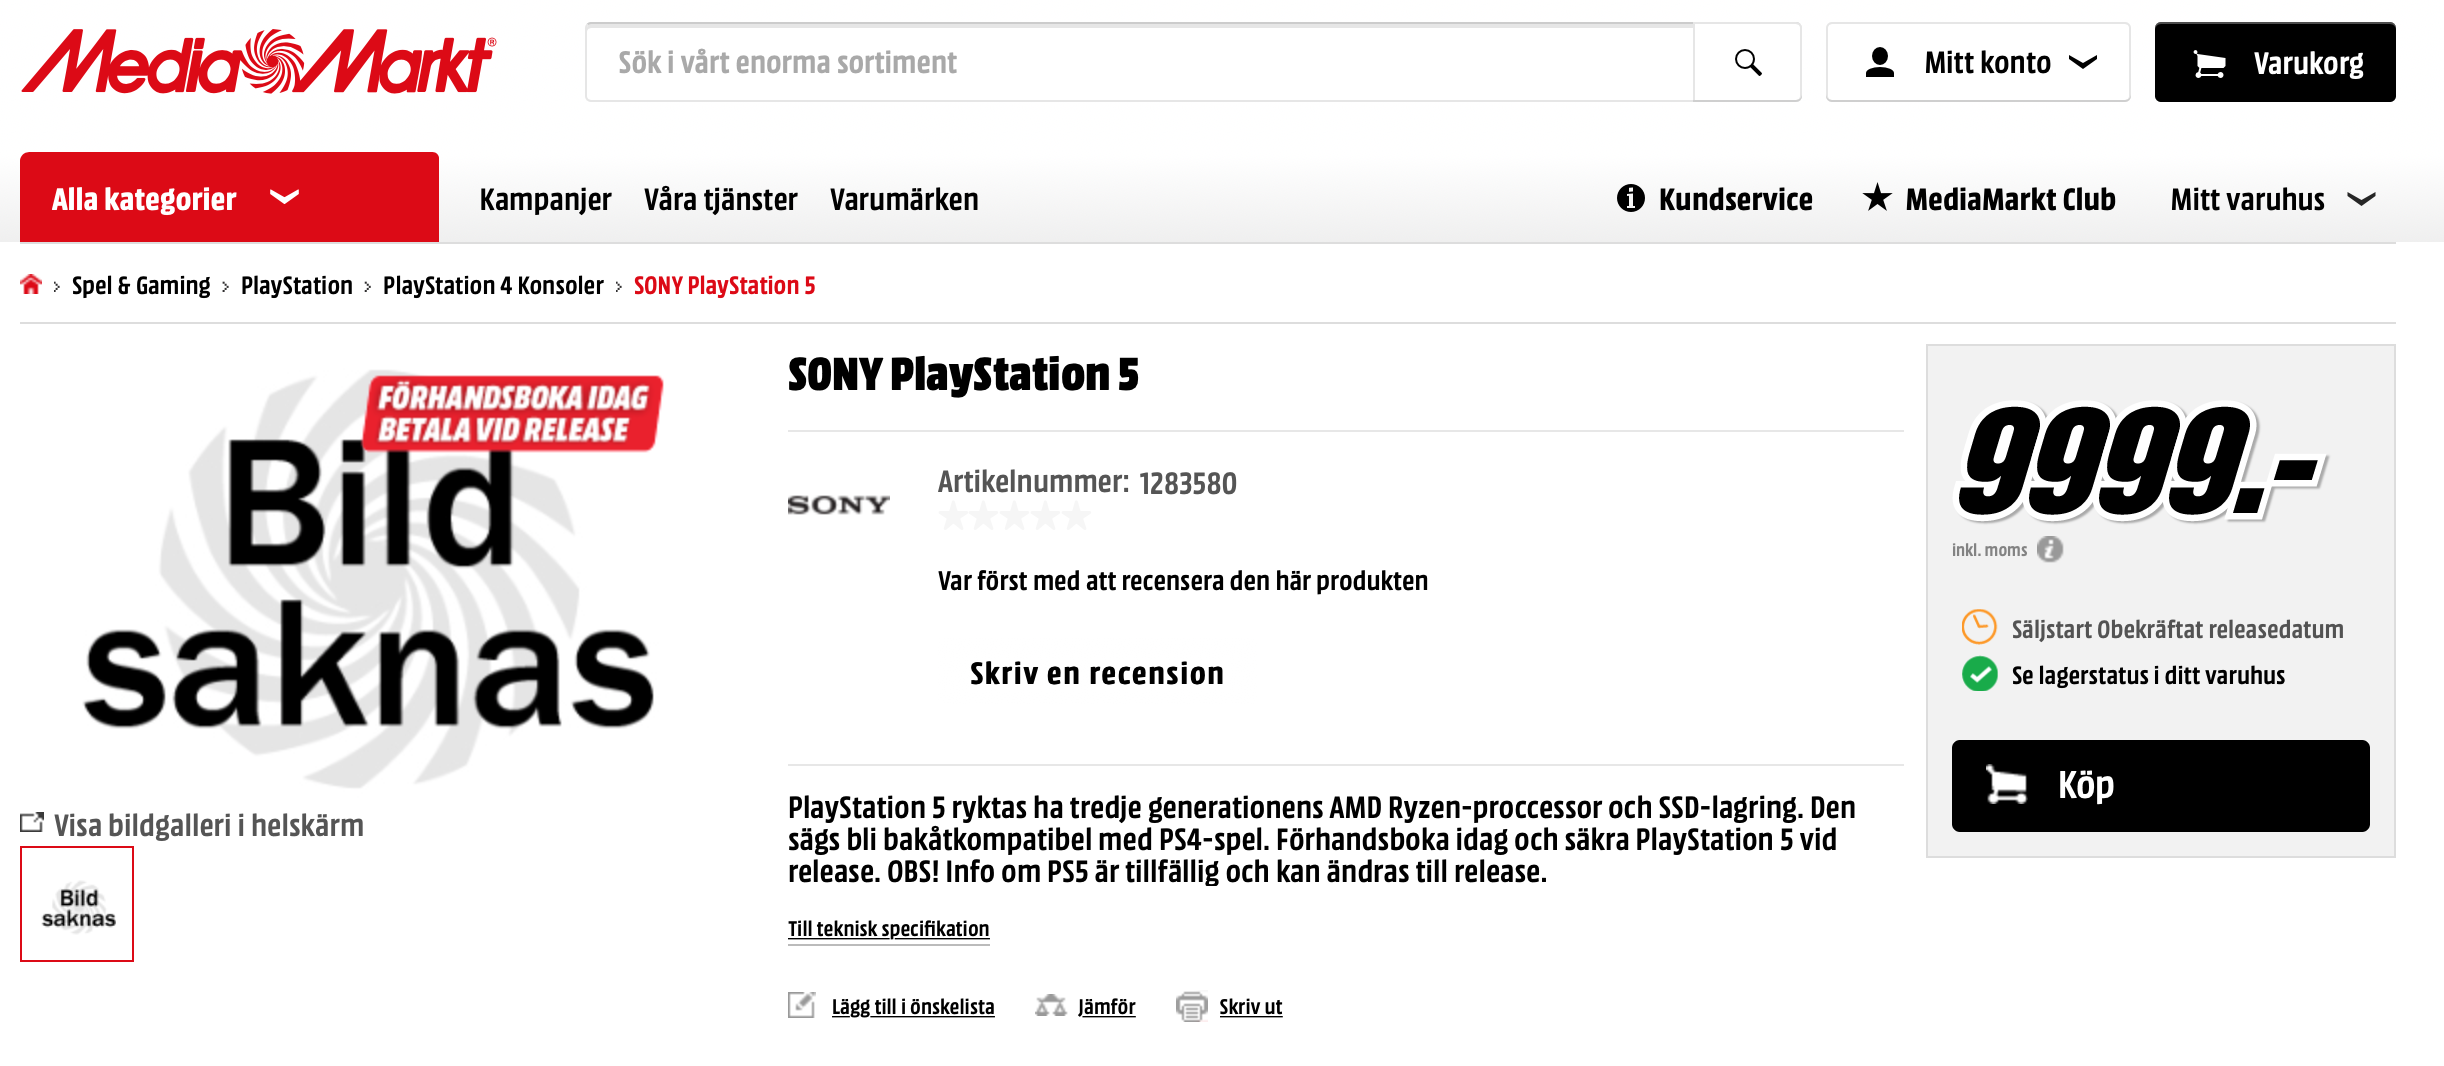2444x1066 pixels.
Task: Click Skriv en recension
Action: (x=1096, y=674)
